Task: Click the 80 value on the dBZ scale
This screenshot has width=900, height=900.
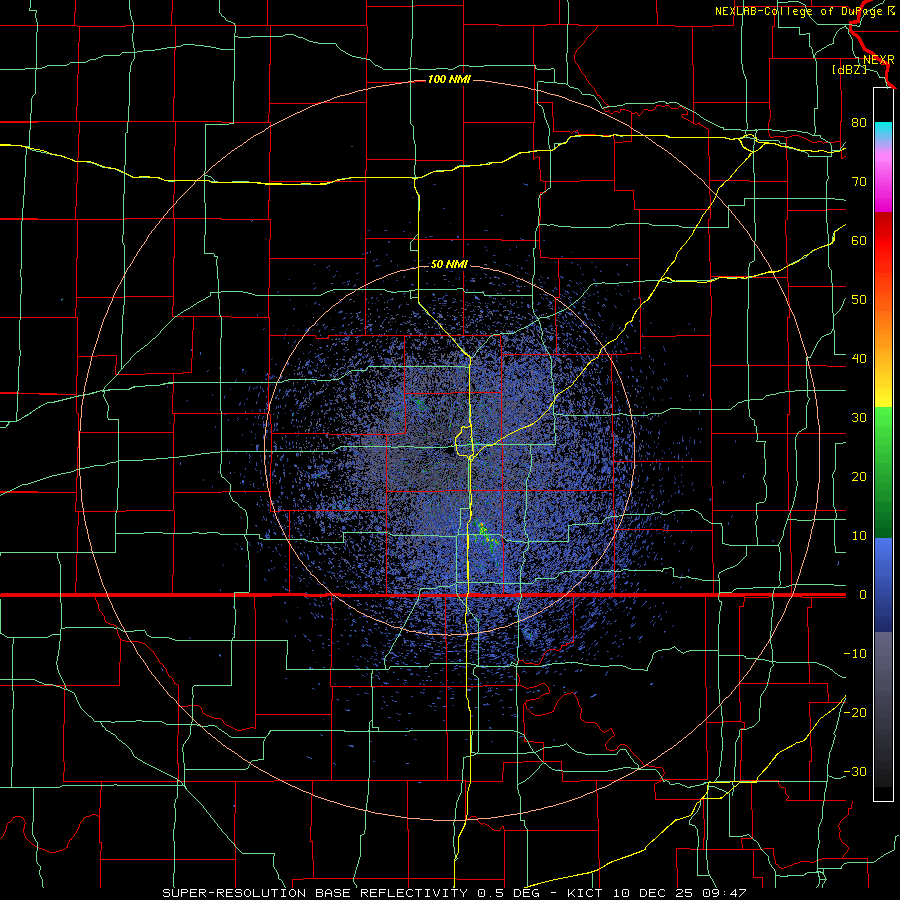Action: click(x=859, y=122)
